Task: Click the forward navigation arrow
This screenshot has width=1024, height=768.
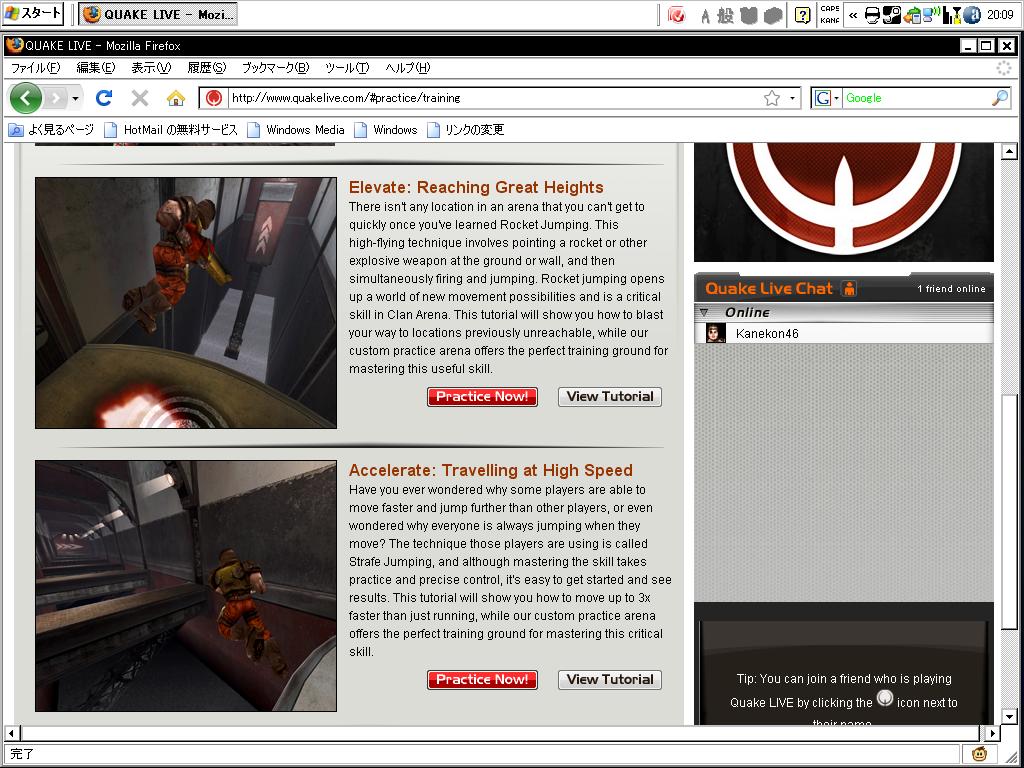Action: [56, 99]
